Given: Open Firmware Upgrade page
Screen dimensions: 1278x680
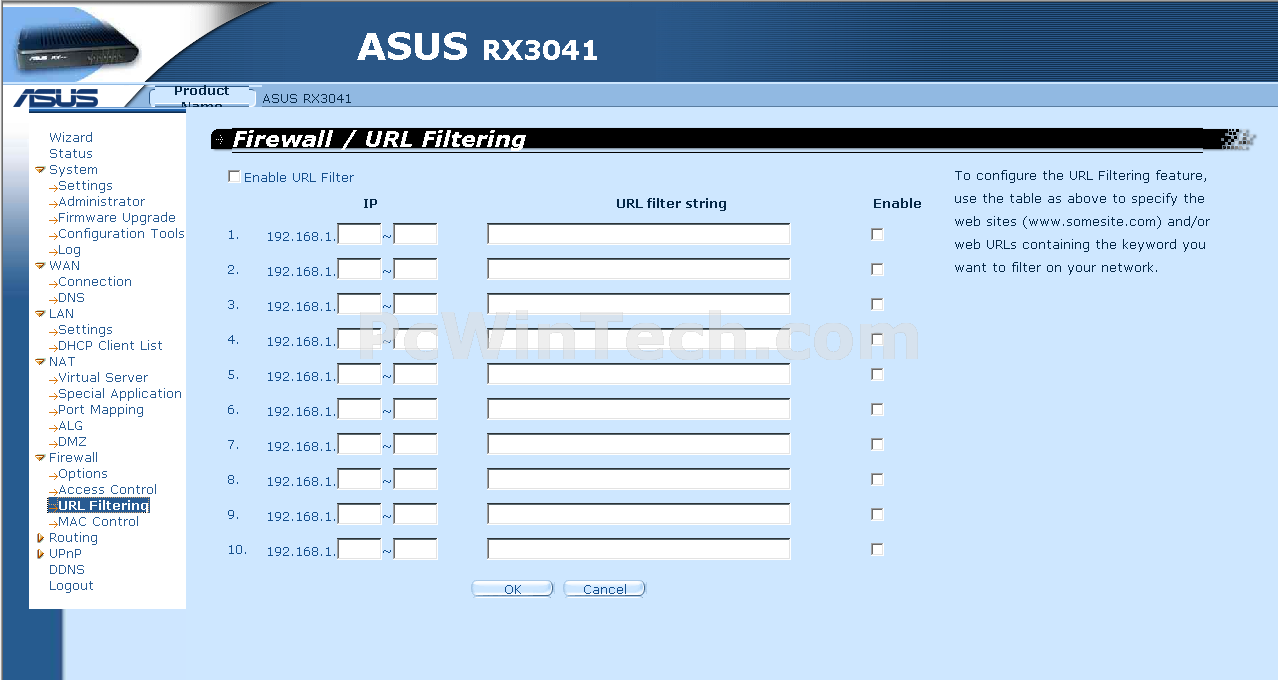Looking at the screenshot, I should [x=117, y=218].
